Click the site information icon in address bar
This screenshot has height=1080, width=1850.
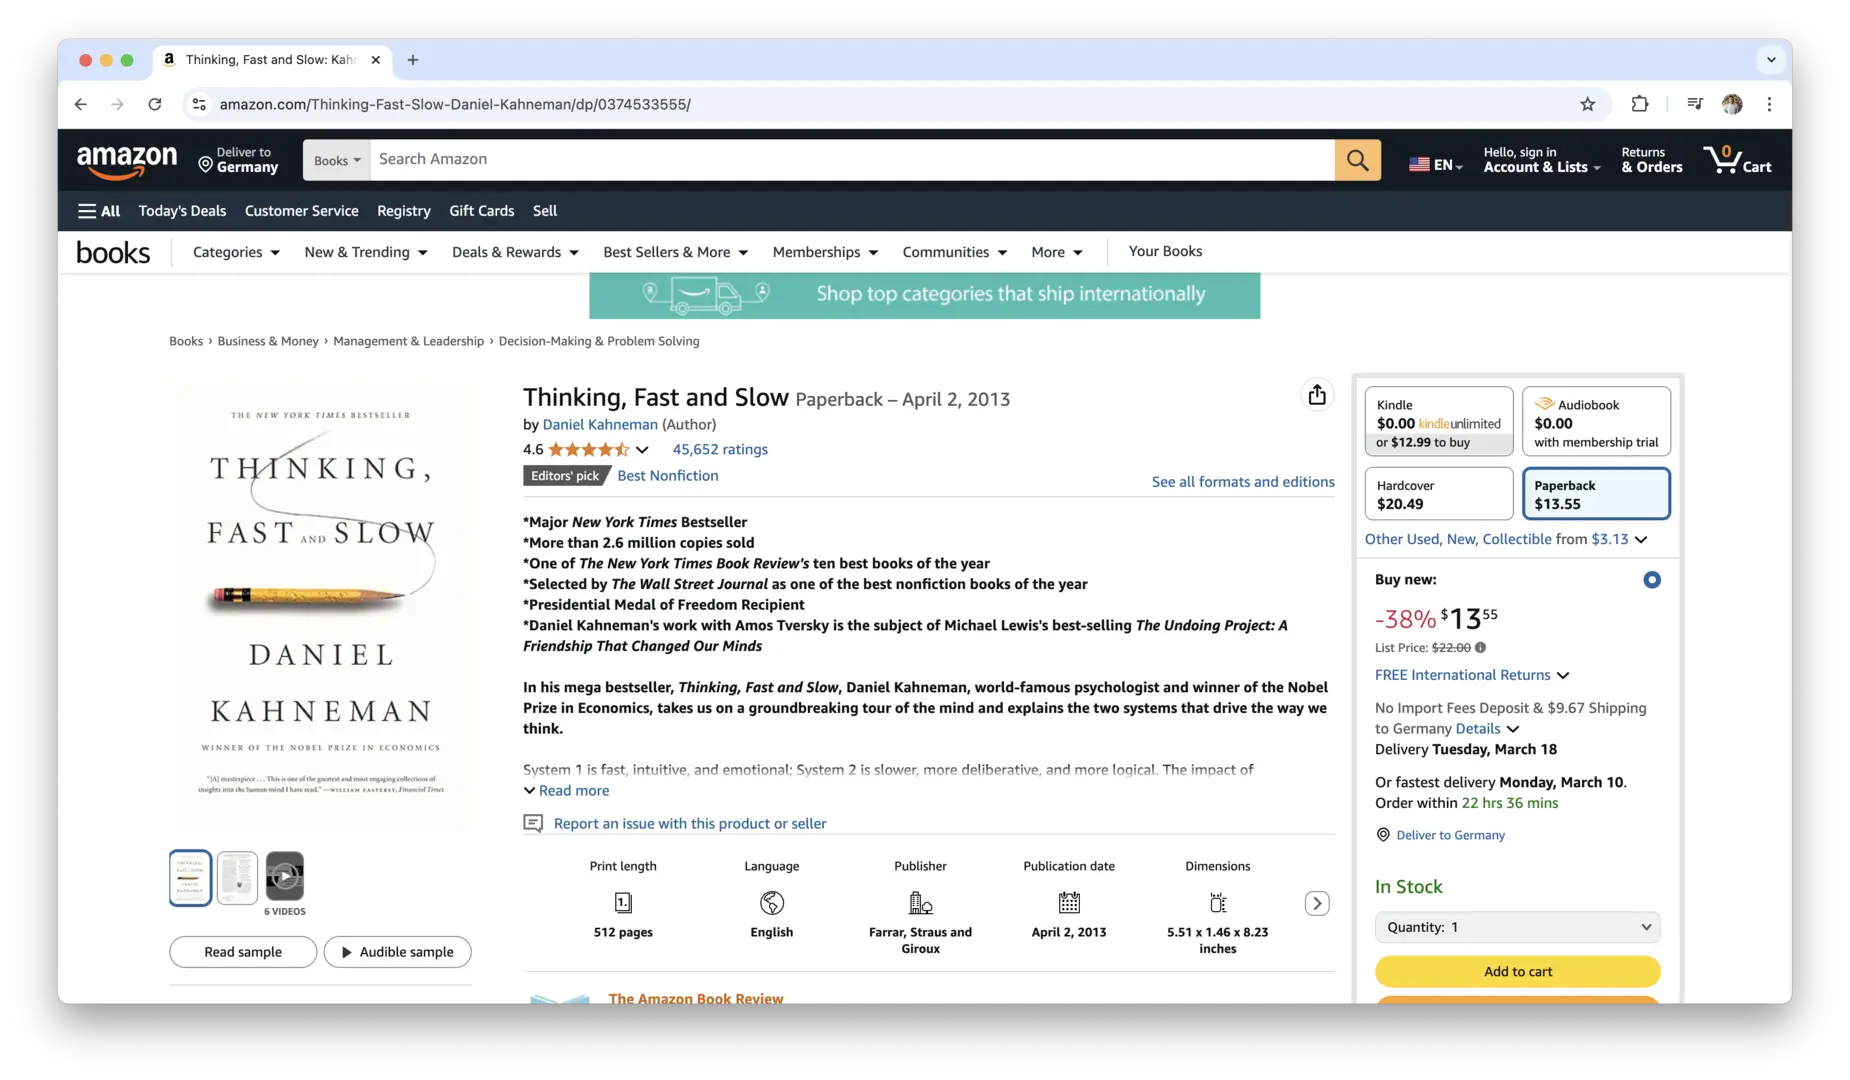[199, 104]
